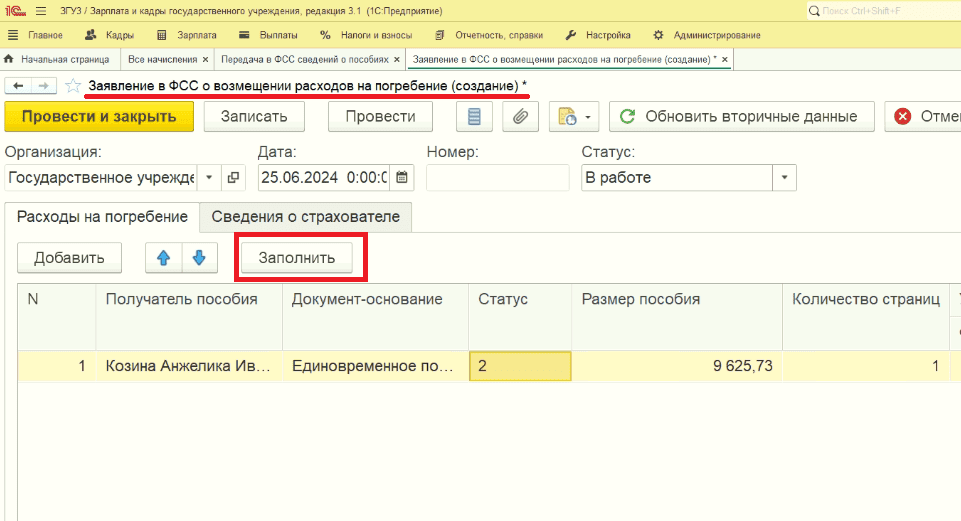
Task: Navigate forward with the right arrow
Action: click(x=44, y=86)
